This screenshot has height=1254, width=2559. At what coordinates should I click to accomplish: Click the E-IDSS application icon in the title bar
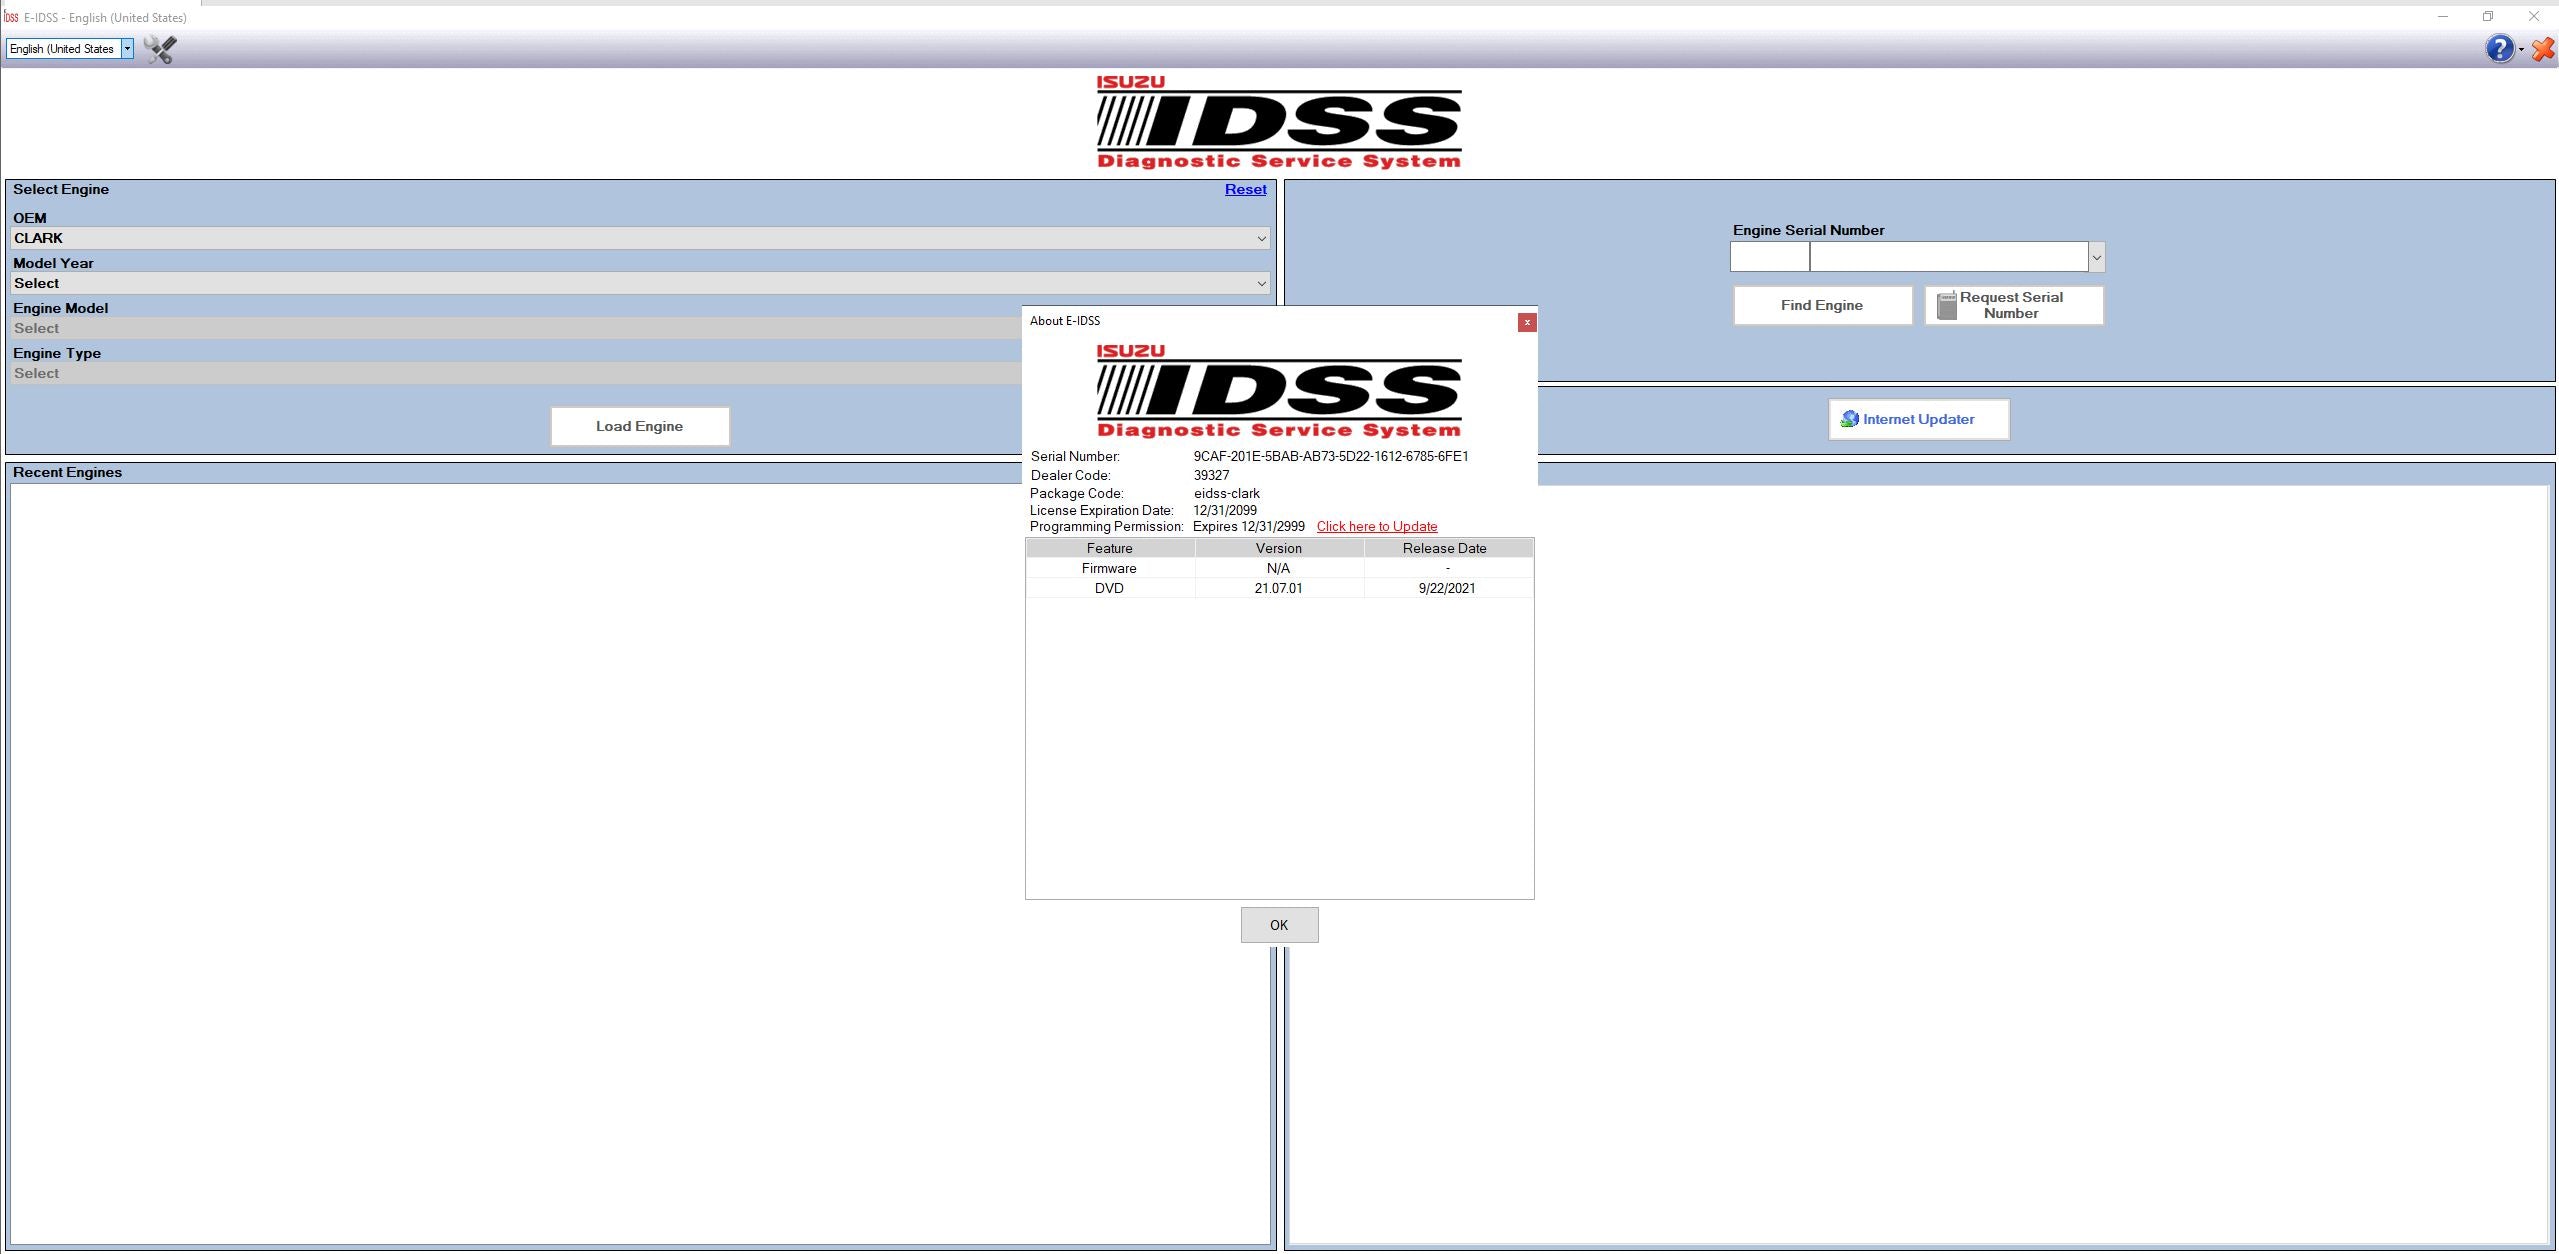[9, 17]
